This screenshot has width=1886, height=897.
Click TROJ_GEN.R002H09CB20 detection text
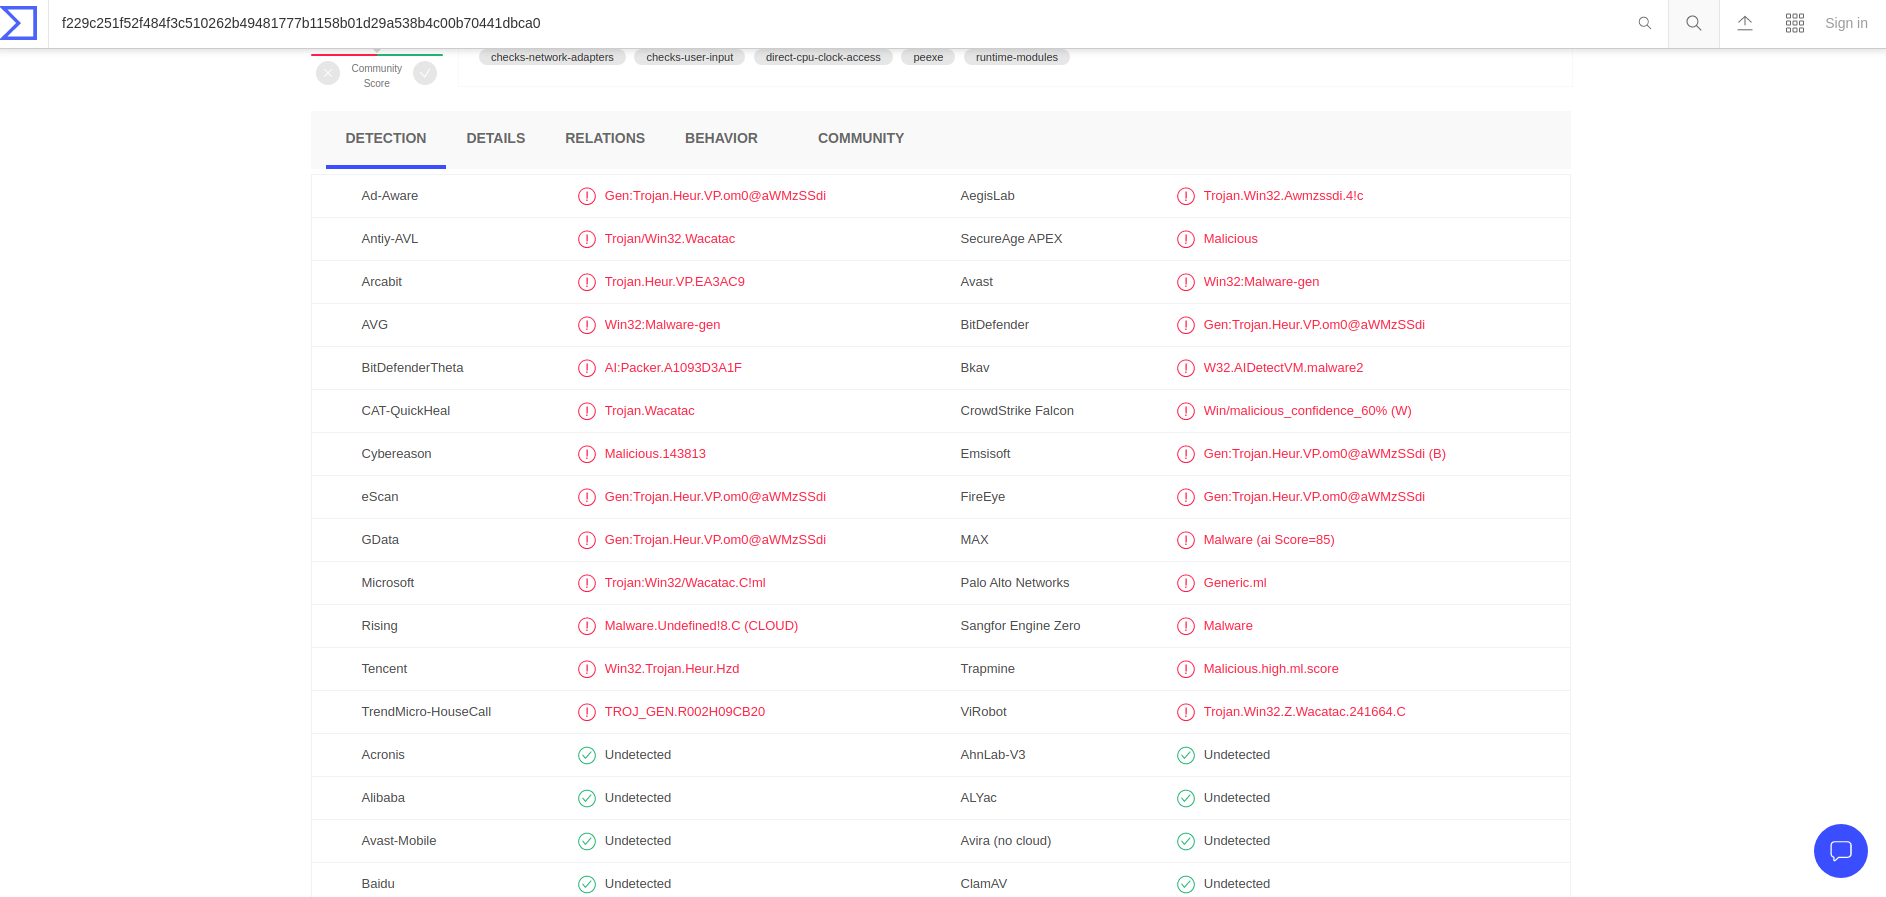click(x=685, y=712)
